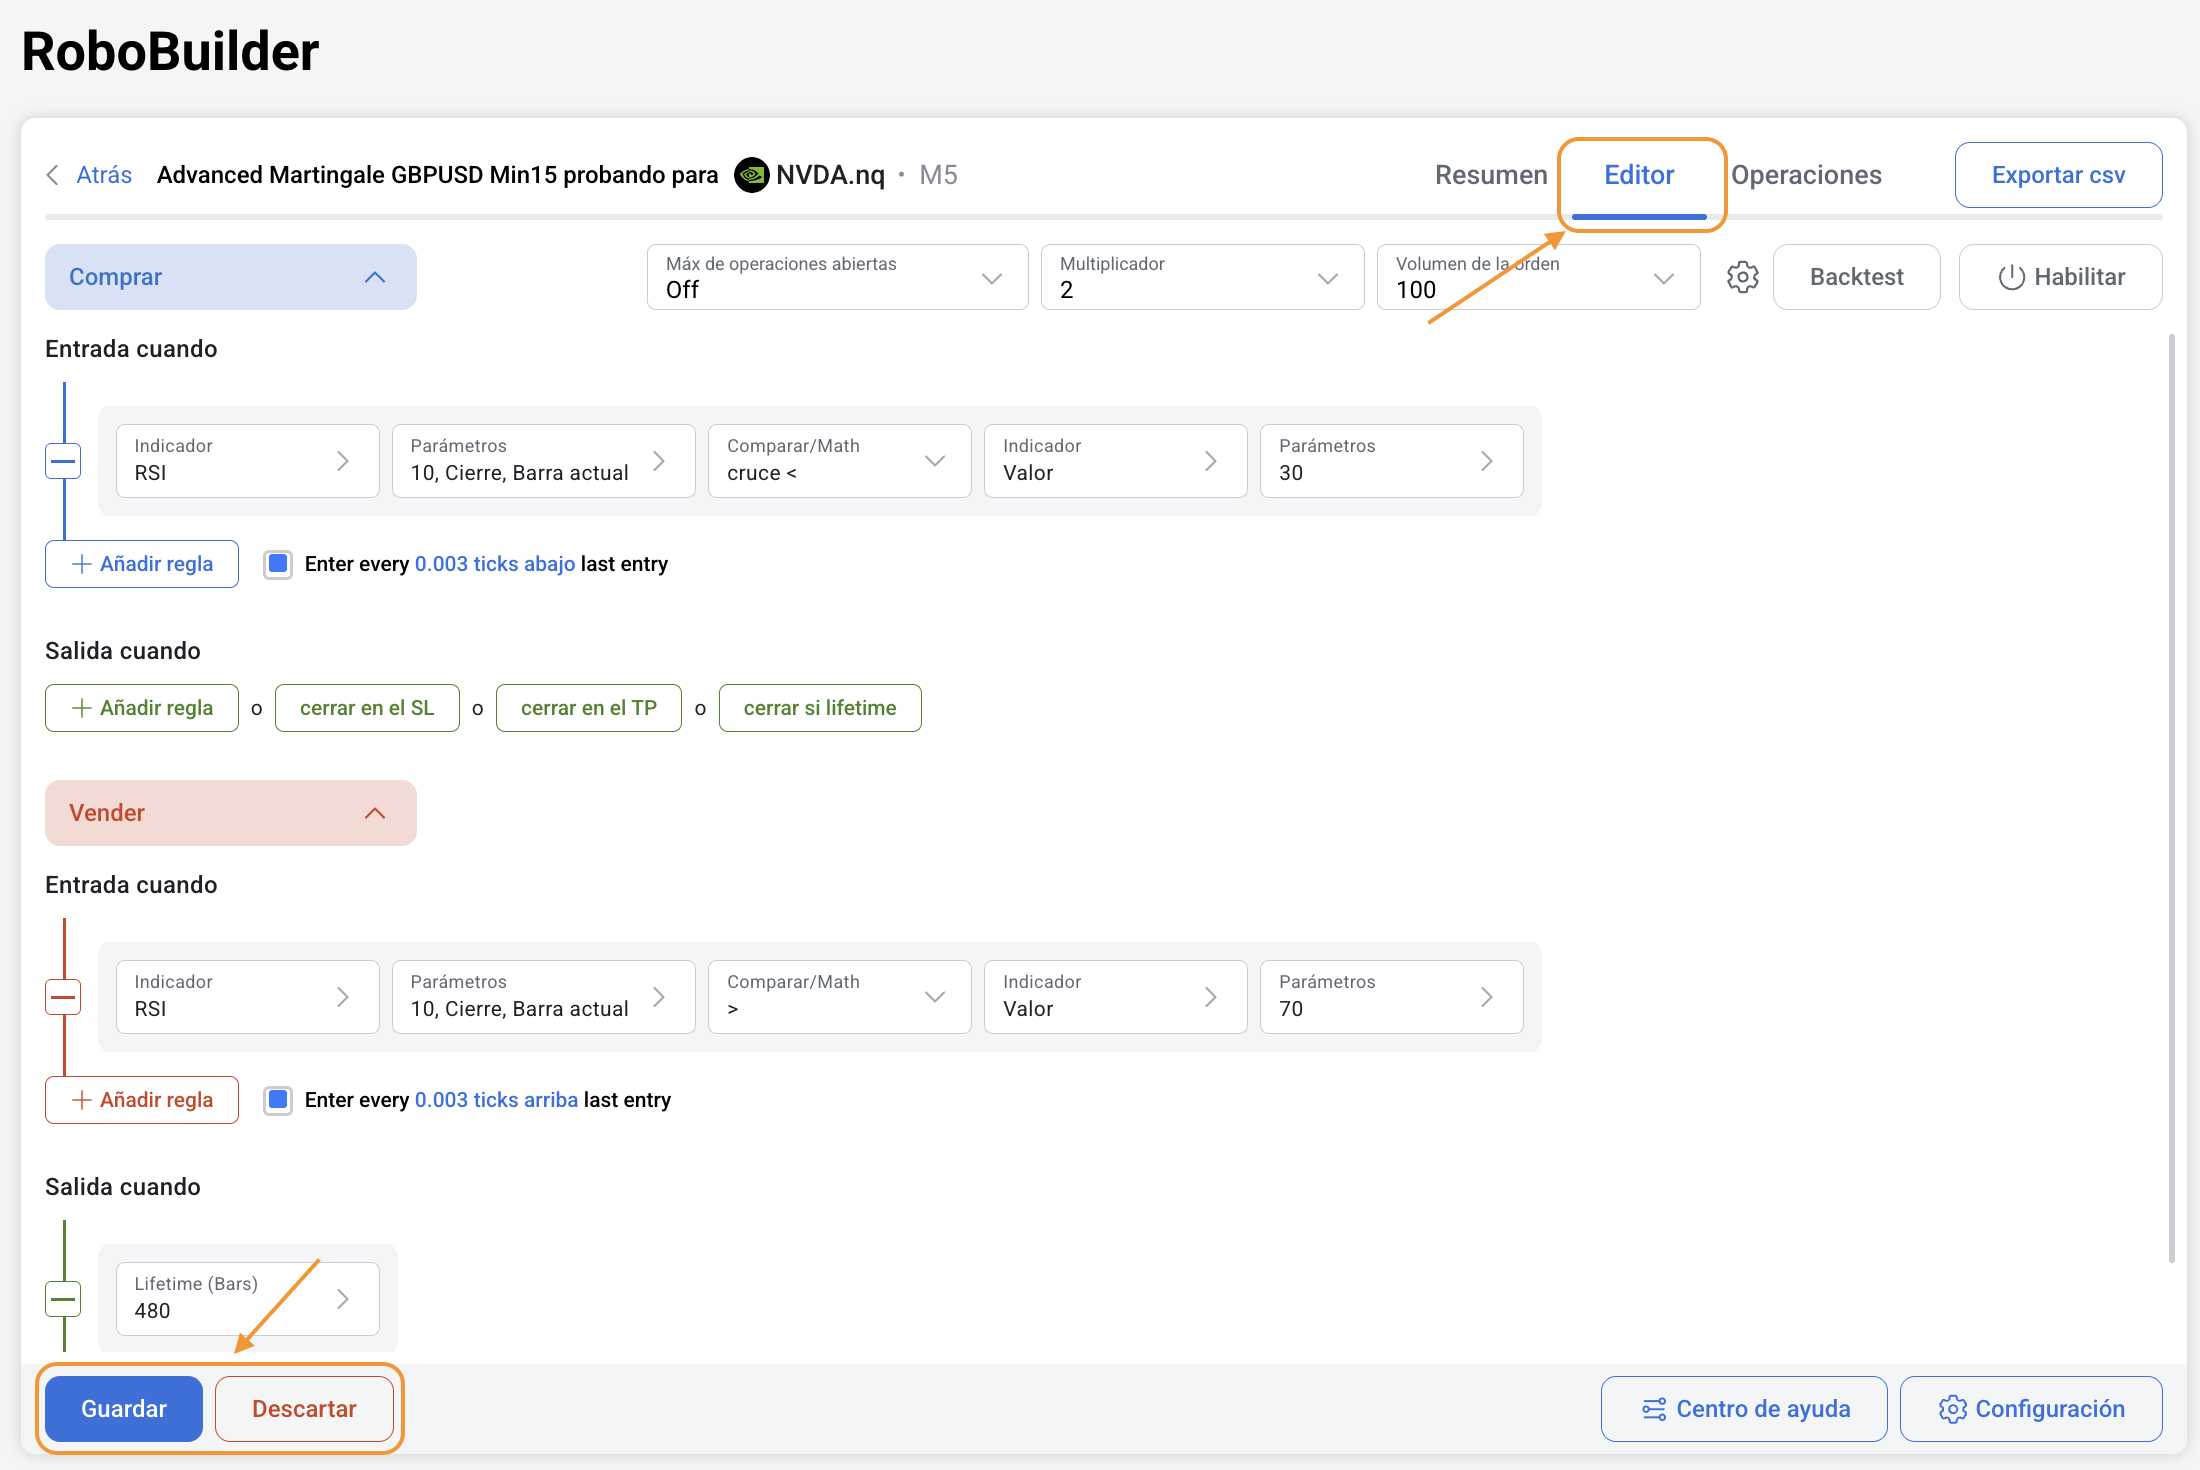Image resolution: width=2200 pixels, height=1470 pixels.
Task: Click the NVDA.nq instrument logo
Action: coord(752,175)
